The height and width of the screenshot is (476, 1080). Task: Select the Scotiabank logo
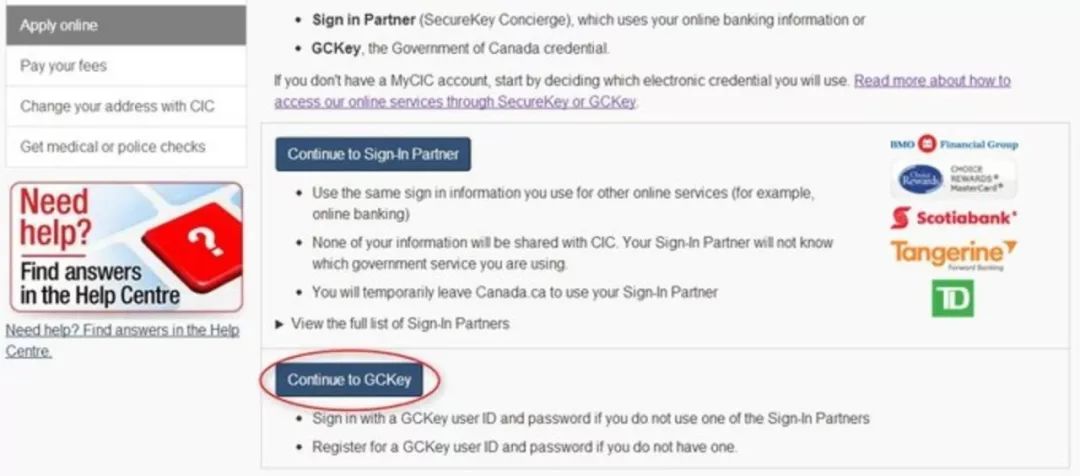(953, 218)
